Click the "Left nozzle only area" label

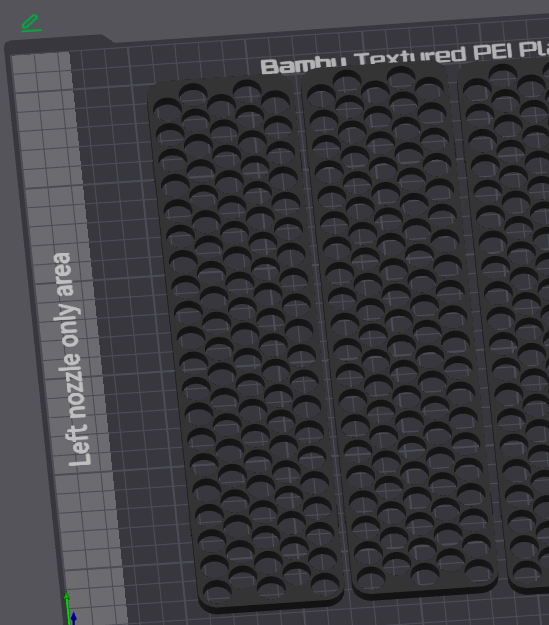click(72, 359)
